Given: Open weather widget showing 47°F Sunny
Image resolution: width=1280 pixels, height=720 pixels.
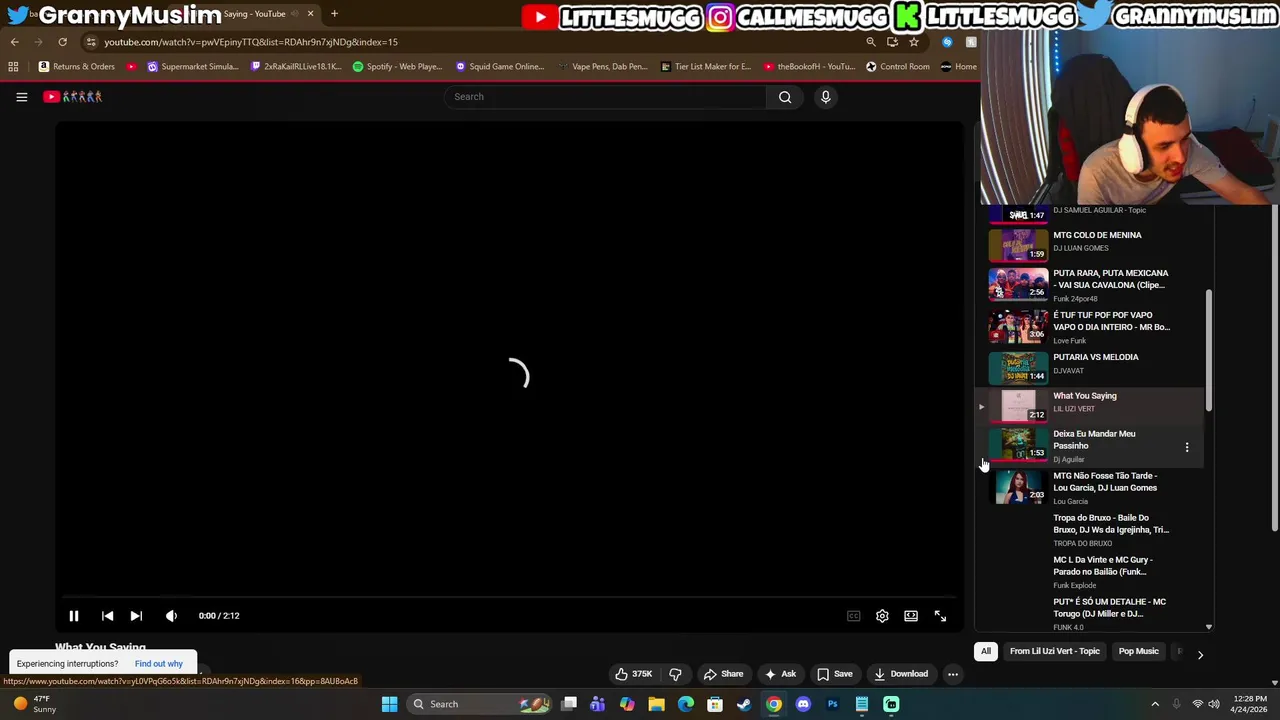Looking at the screenshot, I should tap(33, 704).
